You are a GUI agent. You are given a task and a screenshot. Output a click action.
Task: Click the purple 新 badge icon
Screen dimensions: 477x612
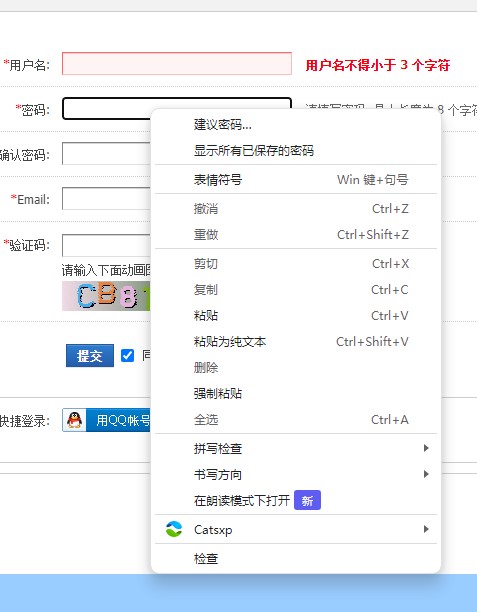pos(307,500)
